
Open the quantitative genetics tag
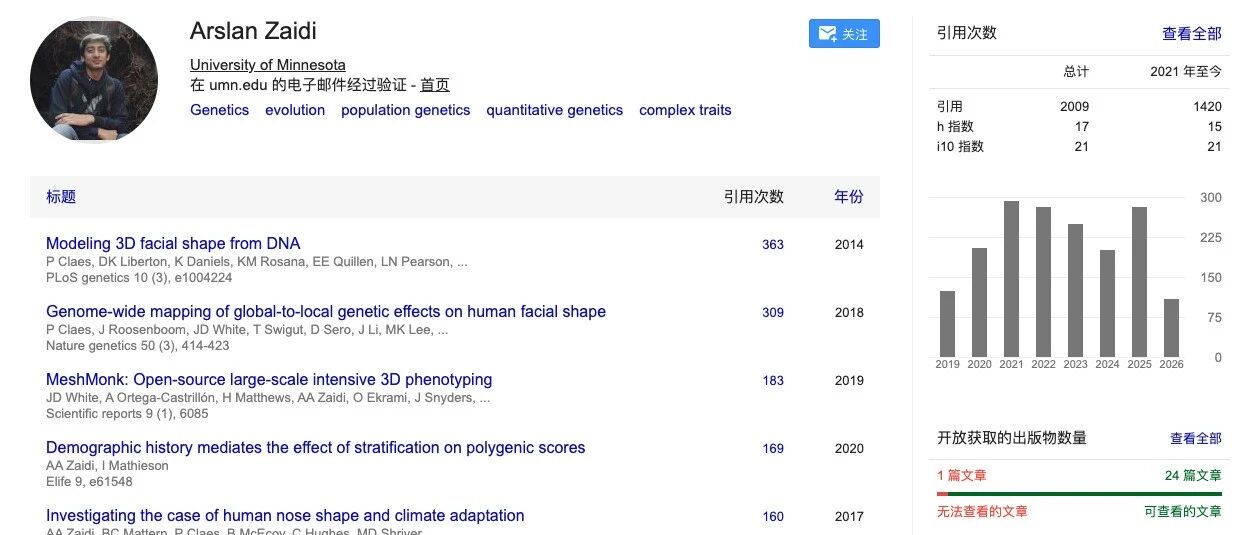pyautogui.click(x=554, y=110)
